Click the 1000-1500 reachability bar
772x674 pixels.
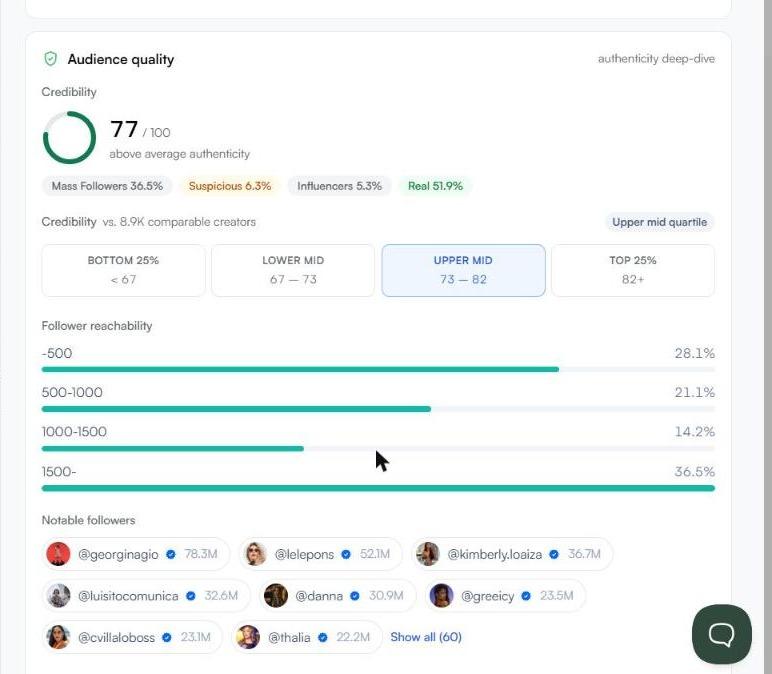[x=378, y=449]
